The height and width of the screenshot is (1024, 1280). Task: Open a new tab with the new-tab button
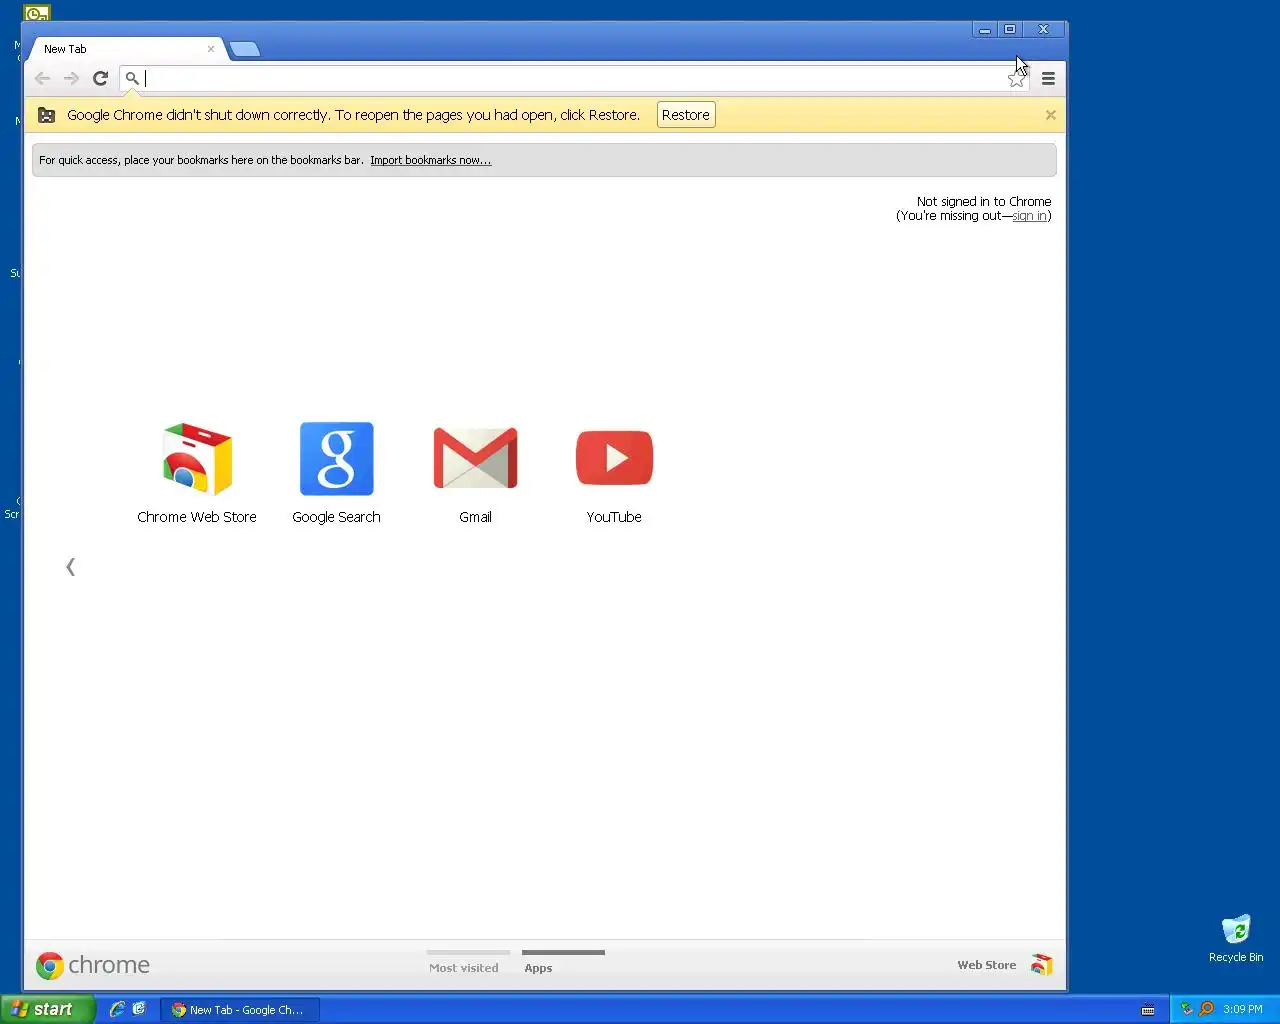[x=245, y=49]
